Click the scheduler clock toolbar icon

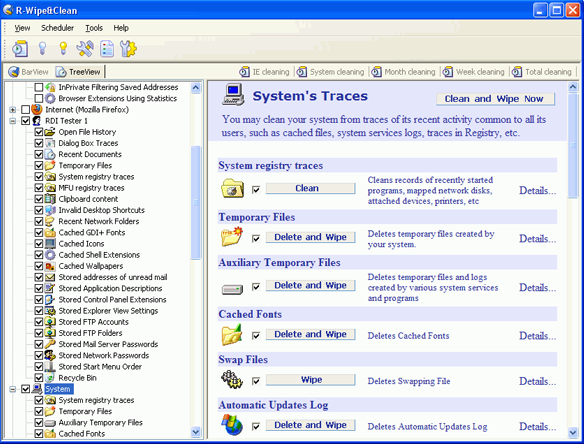pos(20,49)
